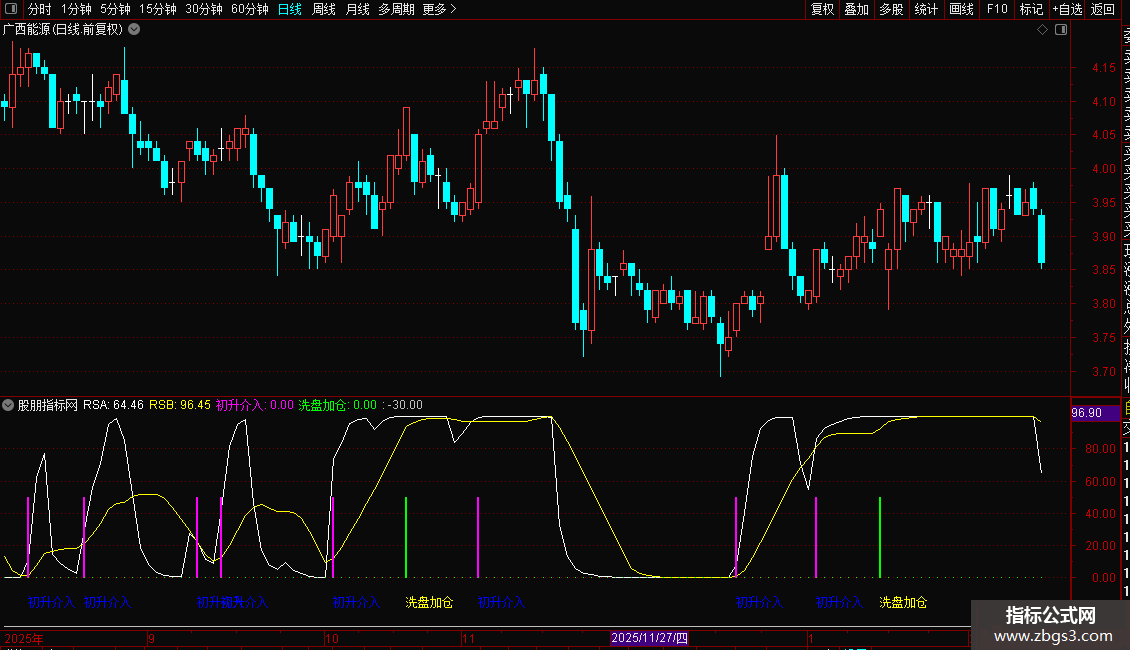
Task: Click the diamond marker icon above the chart
Action: [1043, 30]
